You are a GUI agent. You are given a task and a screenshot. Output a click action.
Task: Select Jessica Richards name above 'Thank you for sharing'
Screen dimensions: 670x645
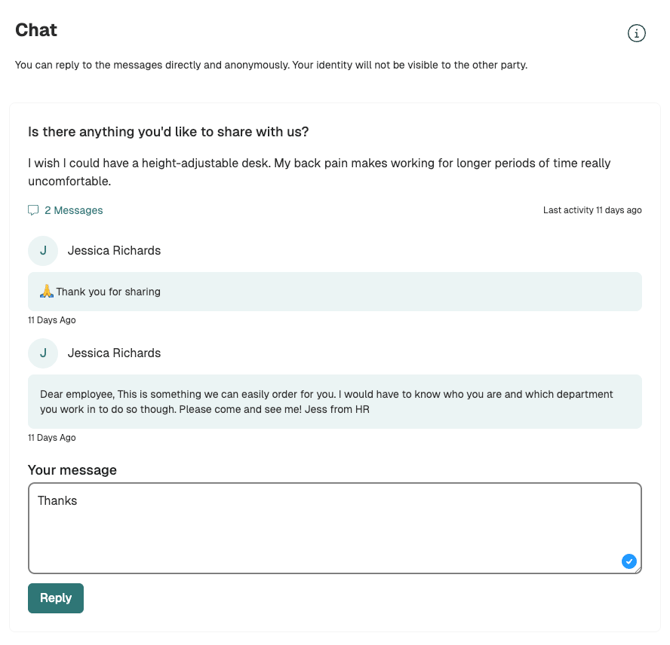coord(114,251)
